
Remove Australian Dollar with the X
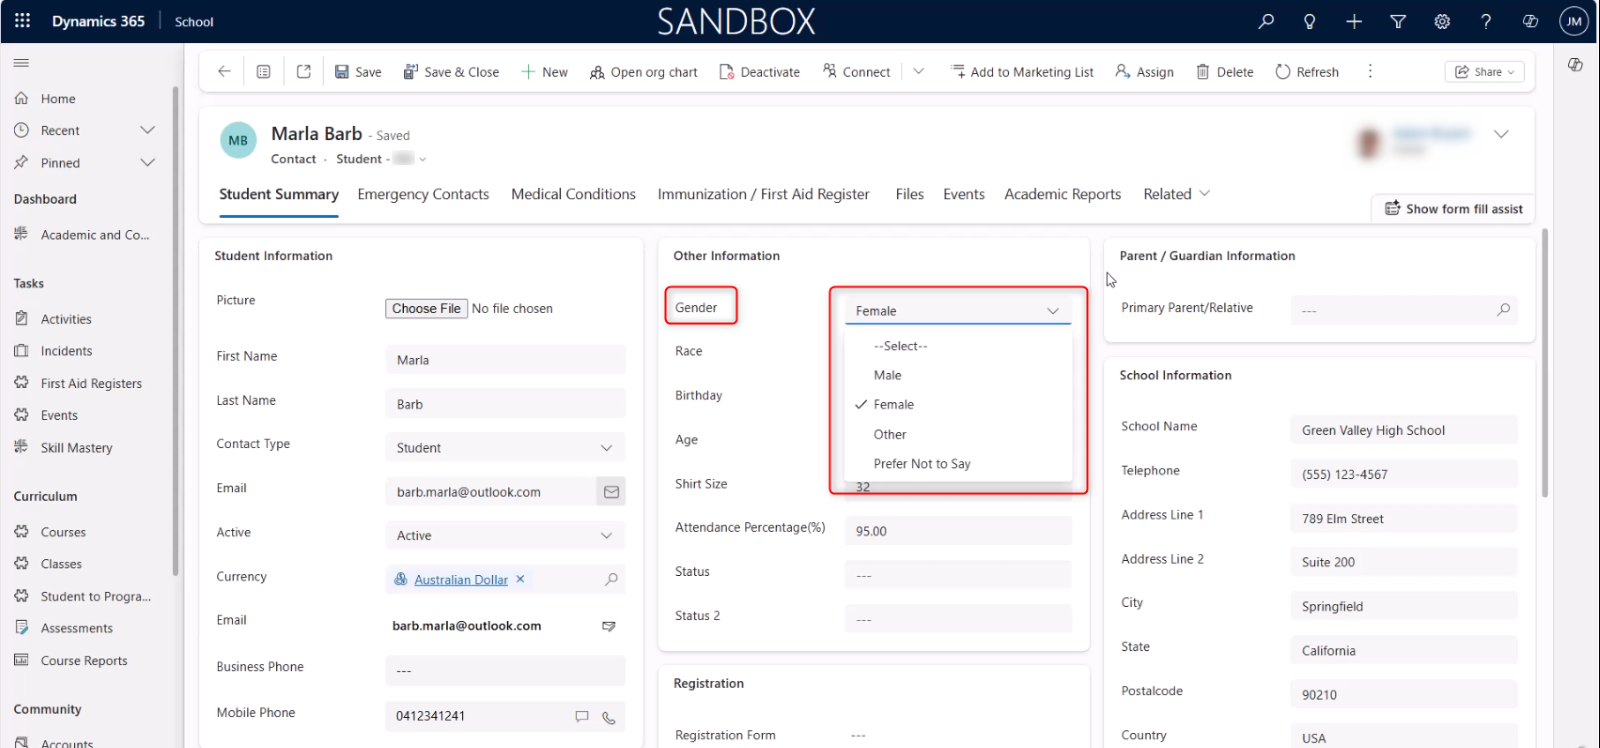pyautogui.click(x=520, y=579)
